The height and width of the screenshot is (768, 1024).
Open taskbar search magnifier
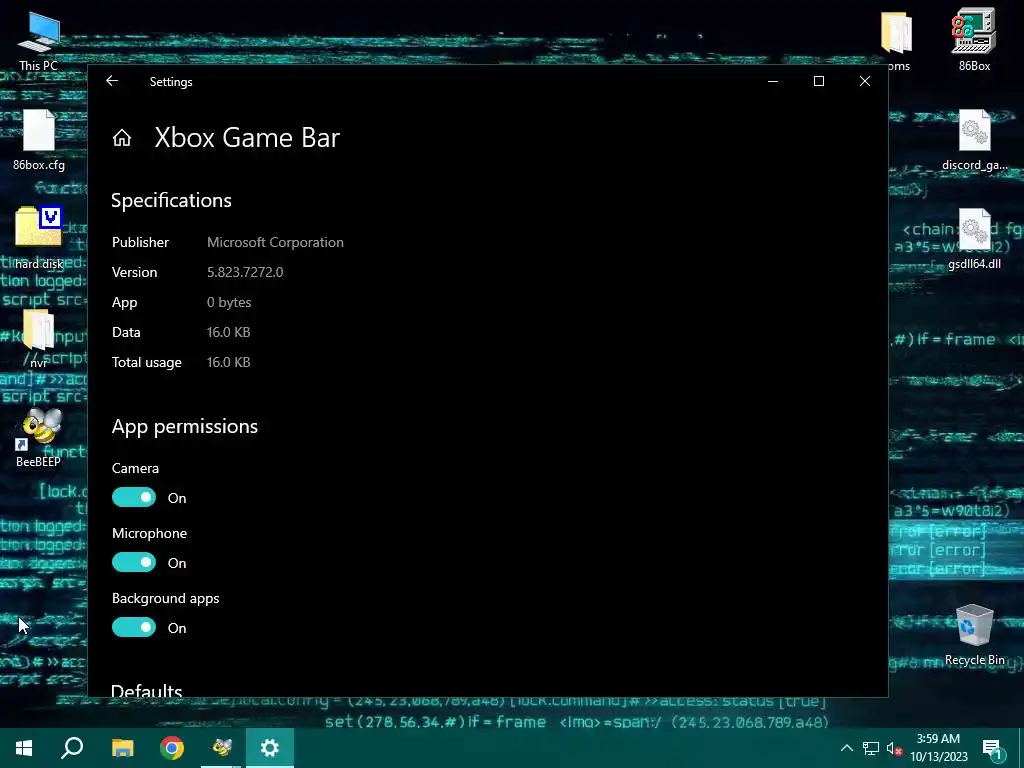point(72,748)
